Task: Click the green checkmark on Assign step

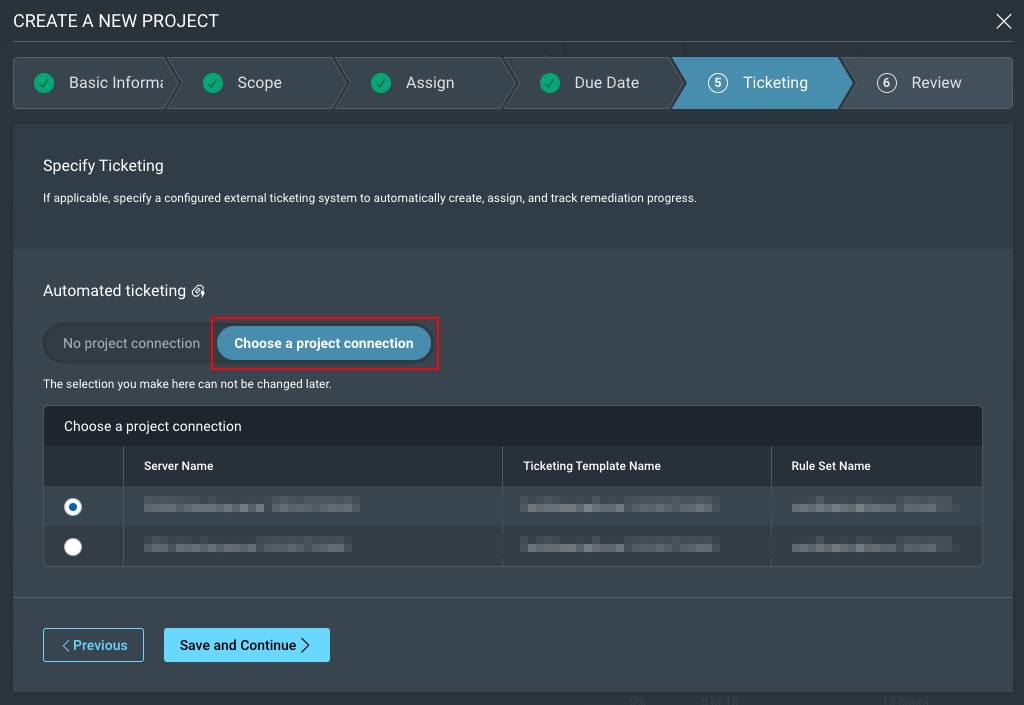Action: (381, 83)
